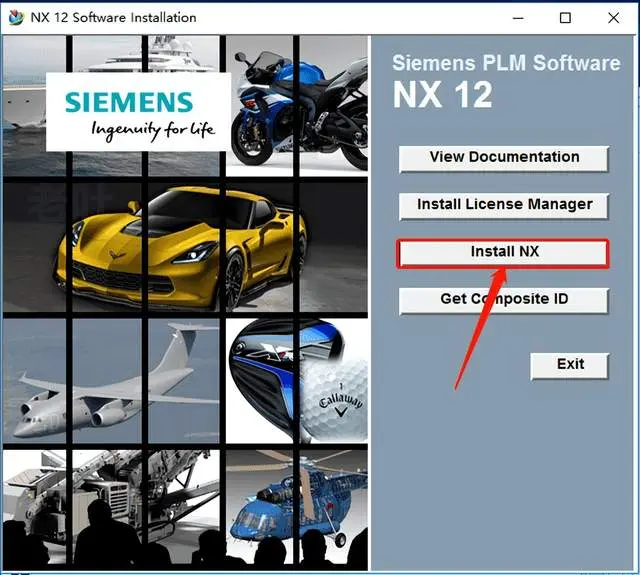The width and height of the screenshot is (640, 575).
Task: Click the Siemens PLM Software heading
Action: tap(506, 63)
